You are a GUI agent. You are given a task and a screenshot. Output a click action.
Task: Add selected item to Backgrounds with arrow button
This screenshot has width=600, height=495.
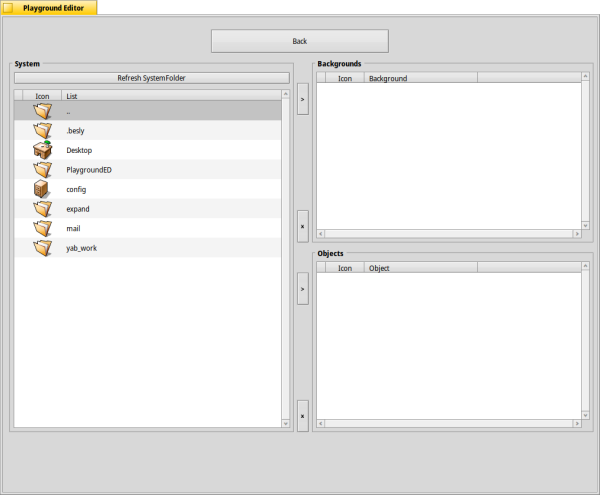tap(303, 98)
